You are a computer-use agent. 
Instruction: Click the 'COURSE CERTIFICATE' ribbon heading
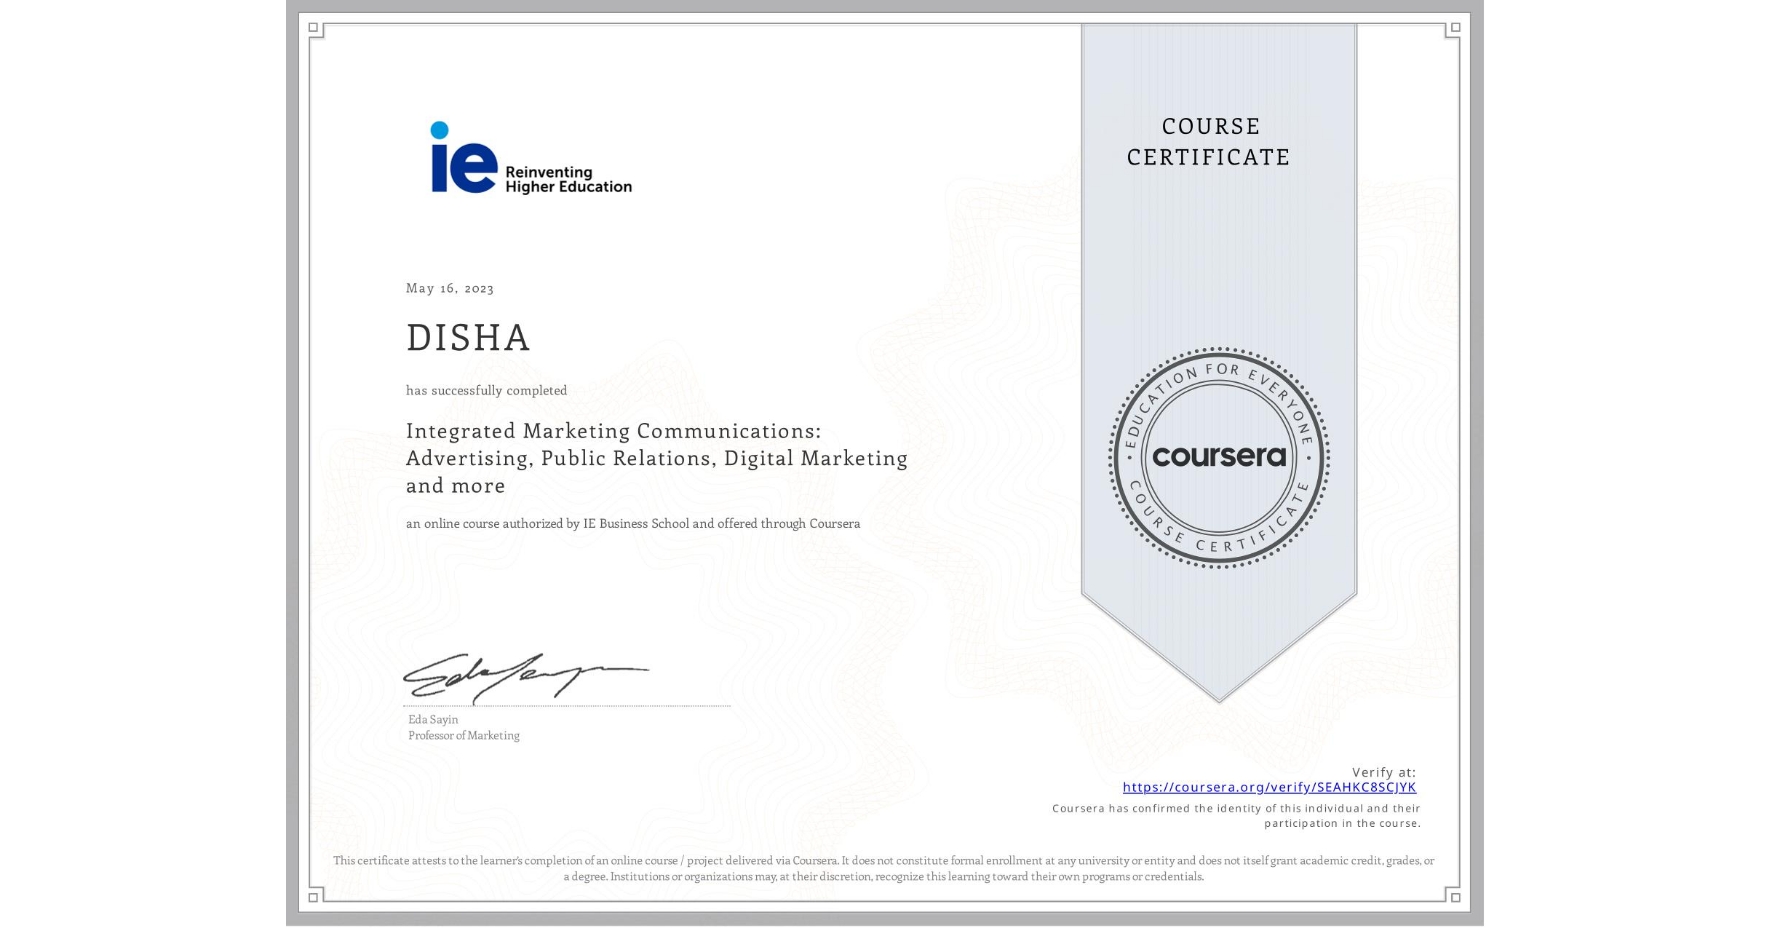pyautogui.click(x=1209, y=141)
